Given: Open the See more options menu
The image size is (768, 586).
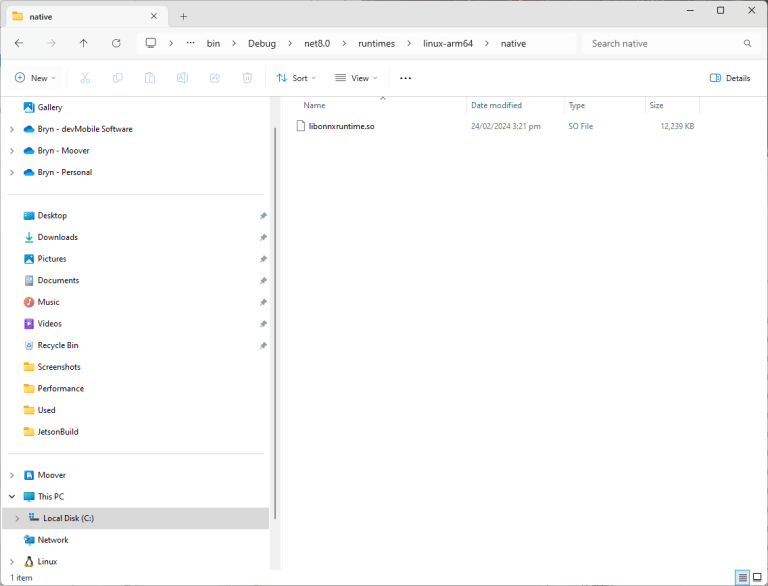Looking at the screenshot, I should (405, 78).
